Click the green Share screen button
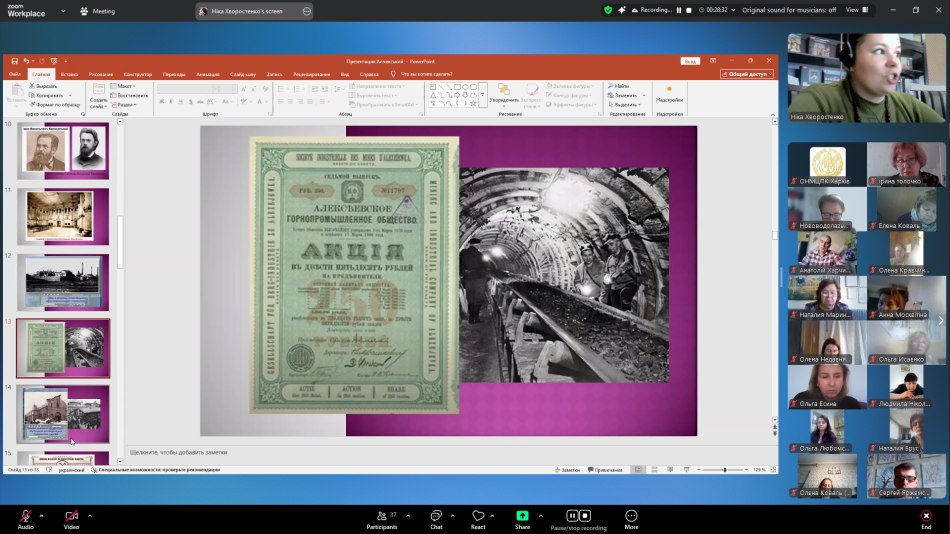 pos(522,516)
